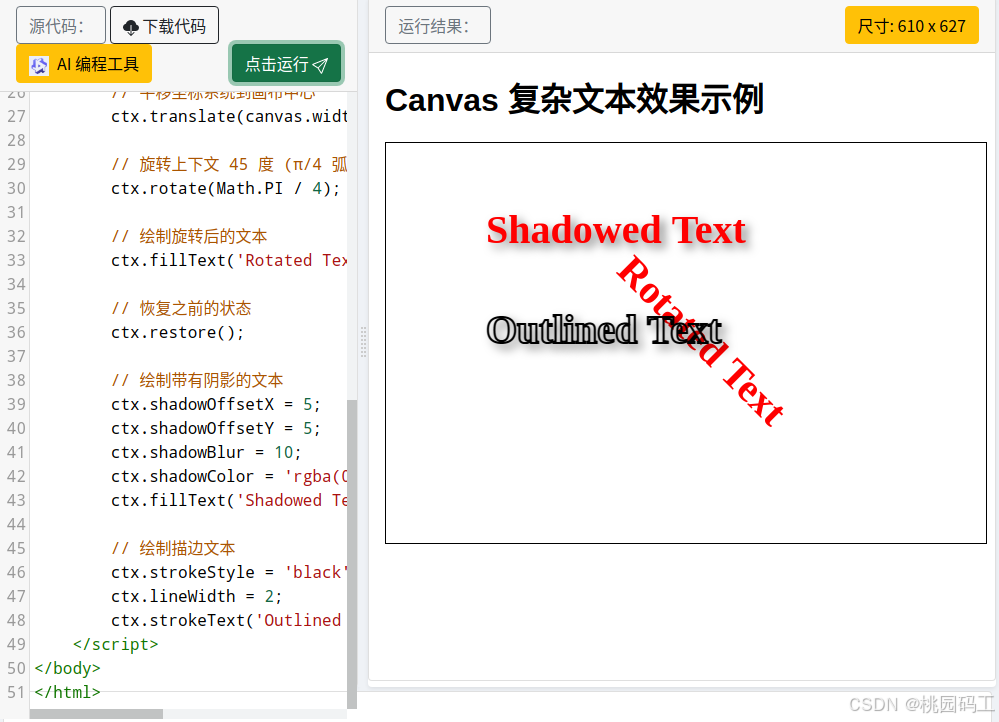Click the ctx.rotate(Math.PI / 4); code line

(226, 189)
